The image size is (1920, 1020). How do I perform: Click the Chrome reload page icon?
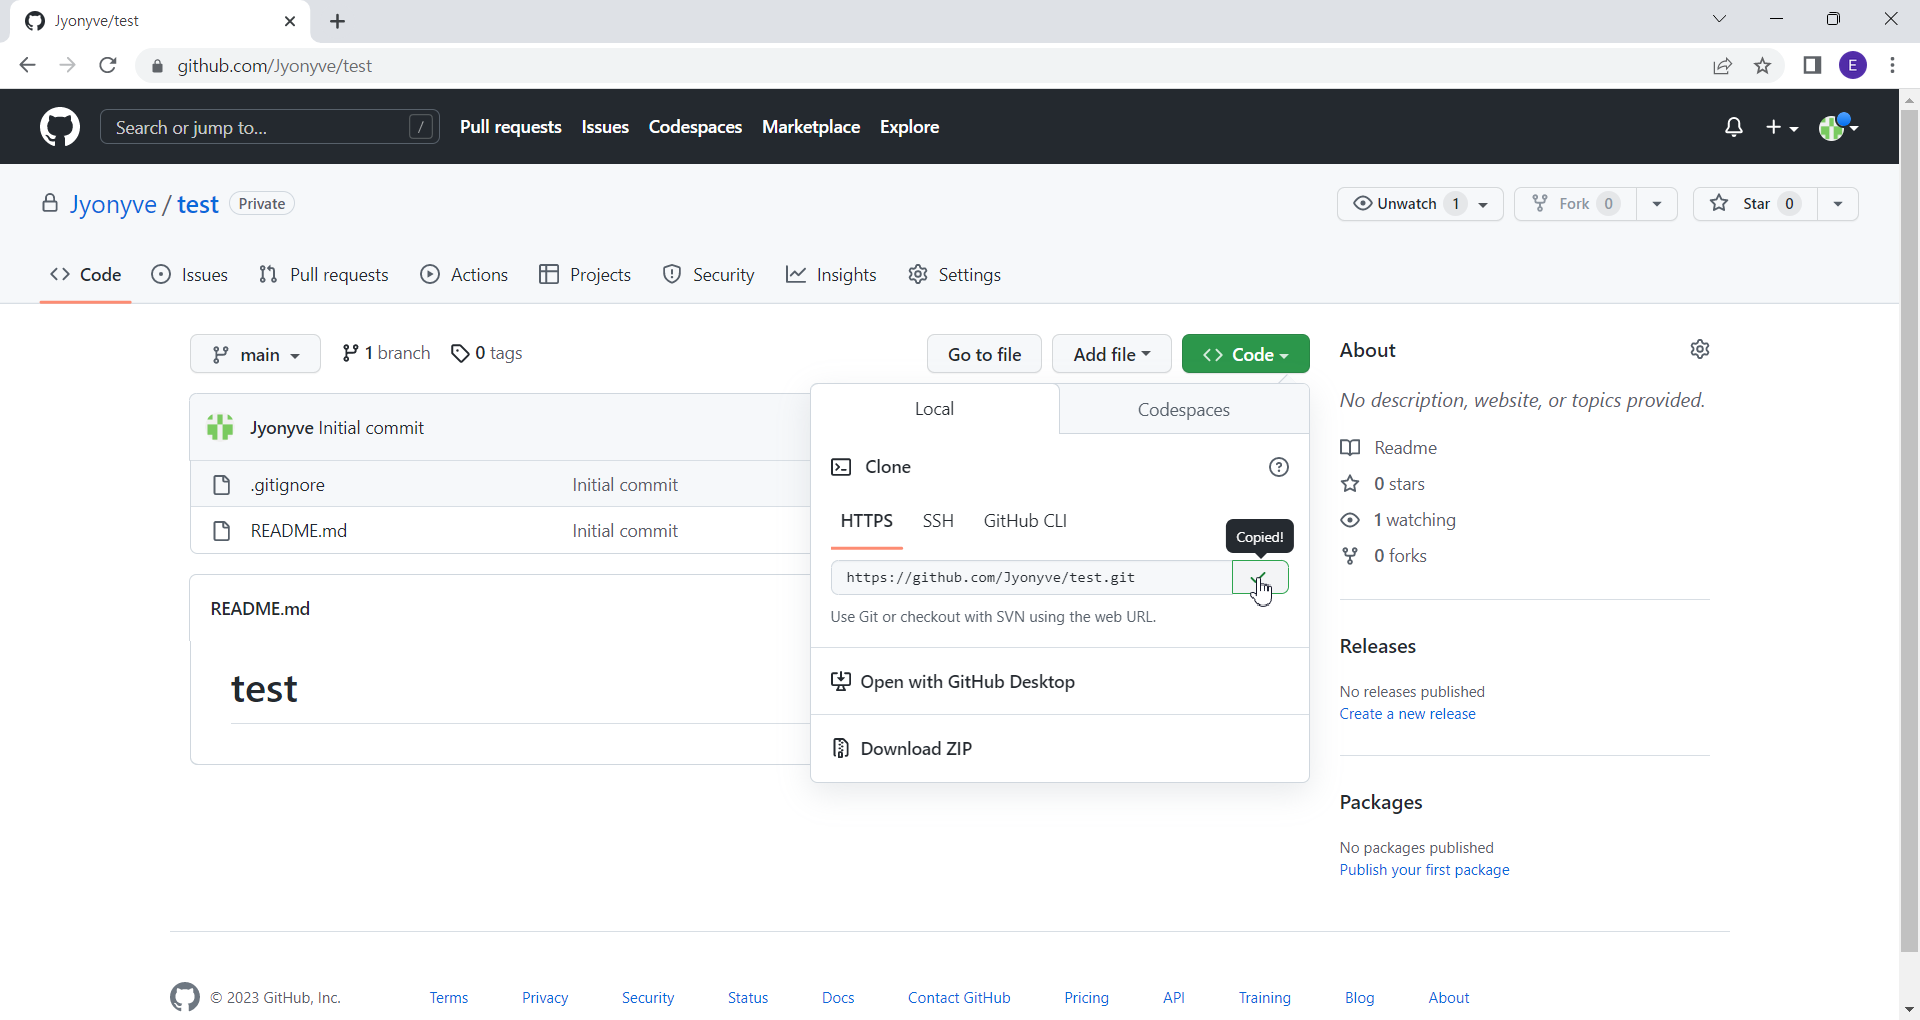tap(108, 66)
